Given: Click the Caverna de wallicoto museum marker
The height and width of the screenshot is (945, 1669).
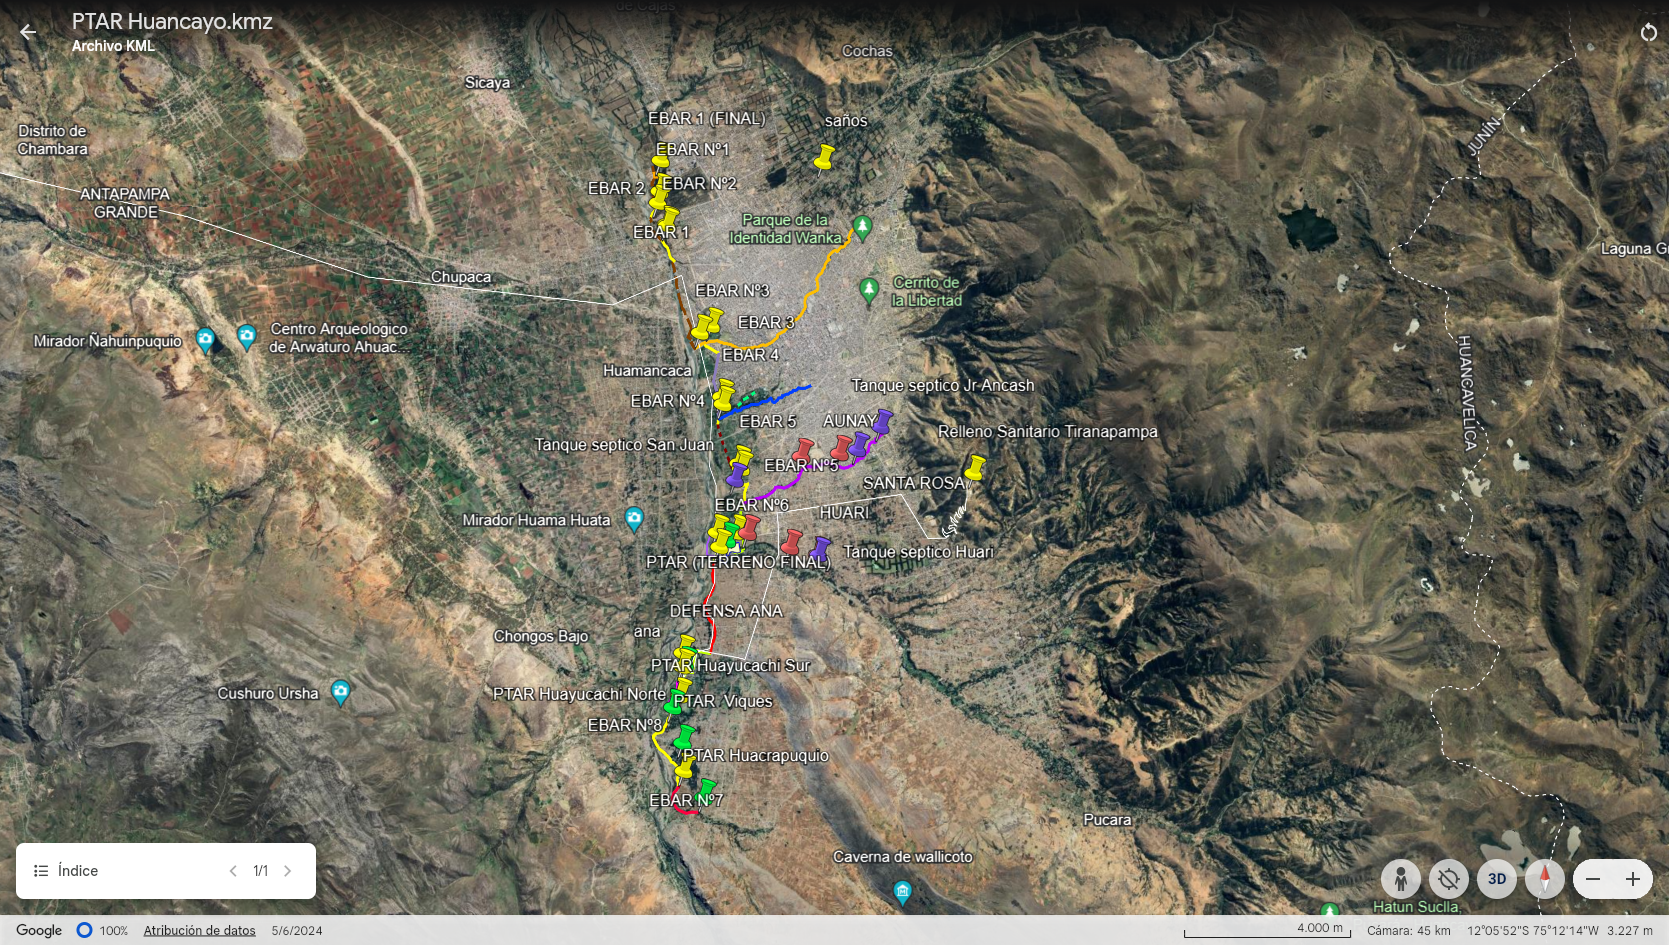Looking at the screenshot, I should coord(903,892).
